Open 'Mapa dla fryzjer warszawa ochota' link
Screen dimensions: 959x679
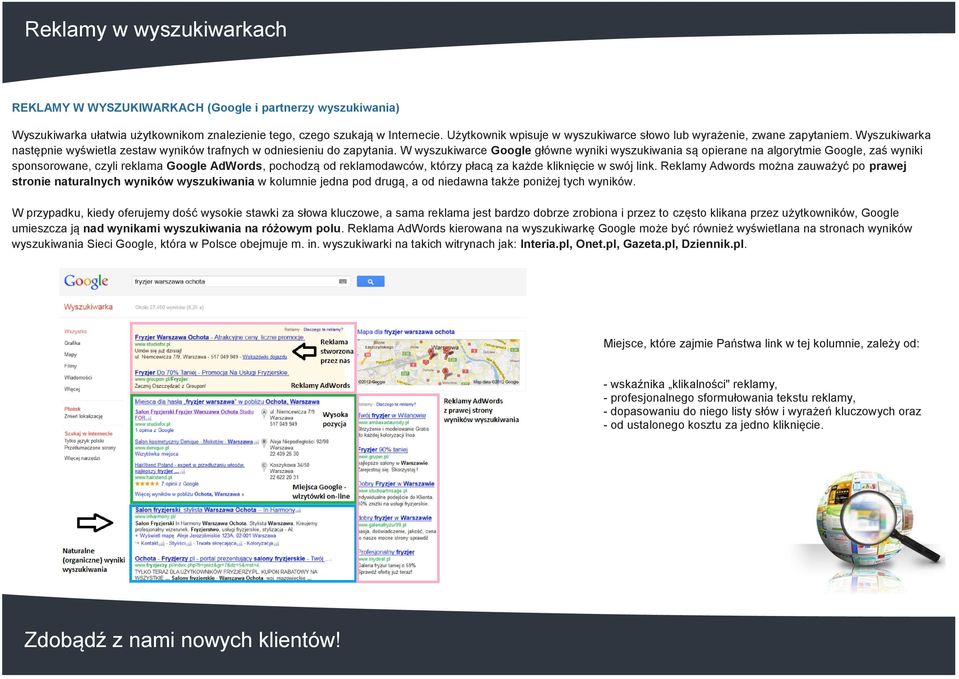point(406,332)
